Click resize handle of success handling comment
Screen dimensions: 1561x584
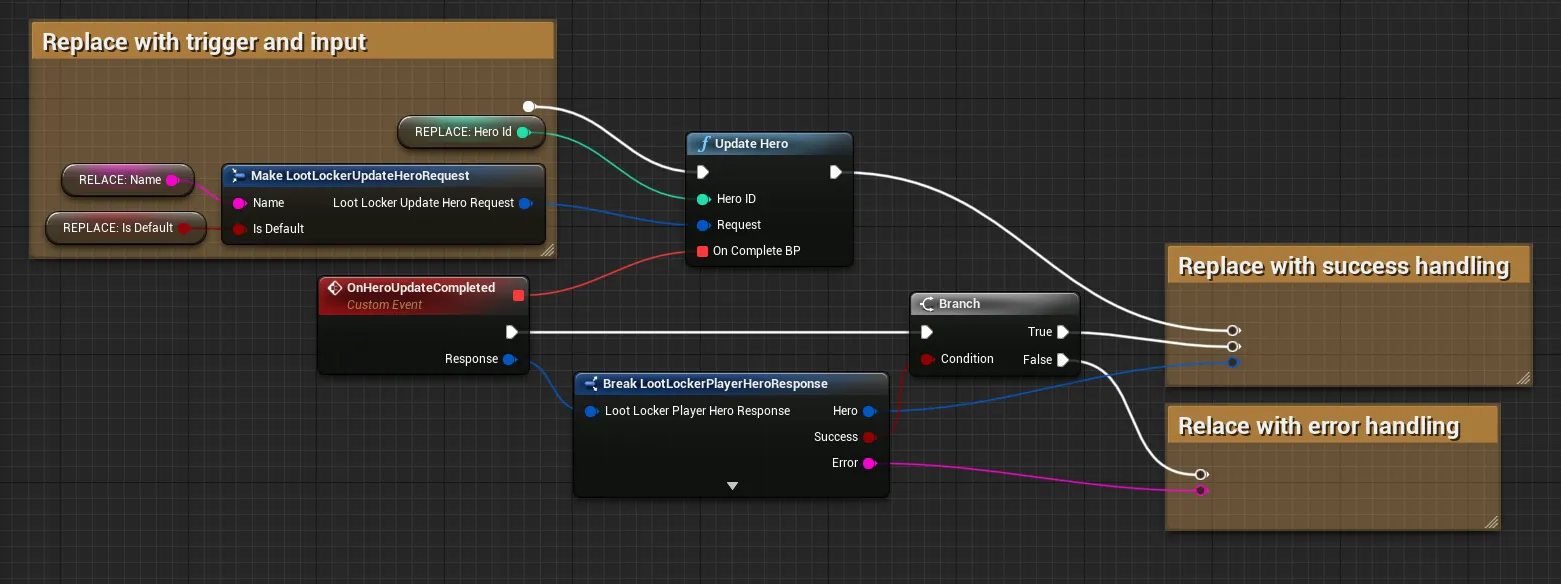[x=1523, y=378]
